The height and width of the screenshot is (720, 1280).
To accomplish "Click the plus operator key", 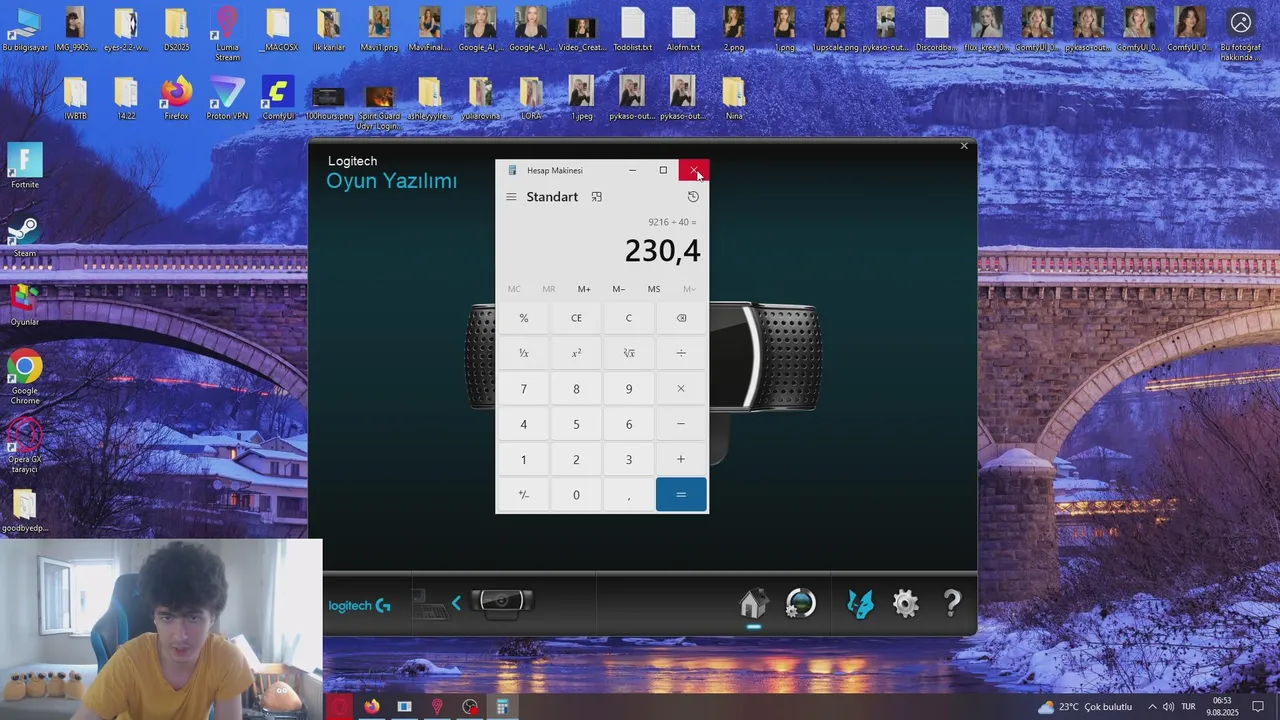I will (681, 459).
